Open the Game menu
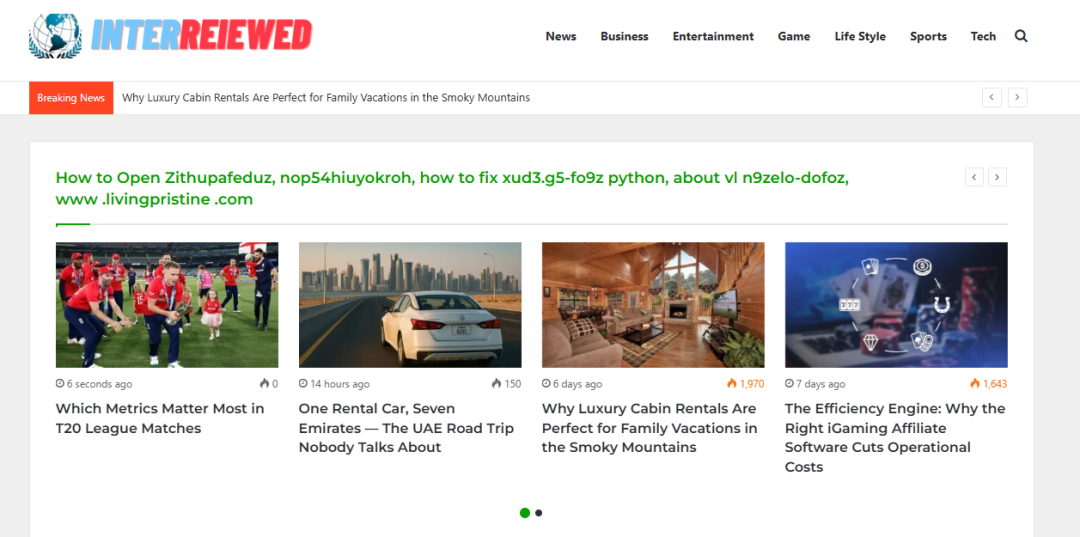The width and height of the screenshot is (1080, 537). (793, 36)
